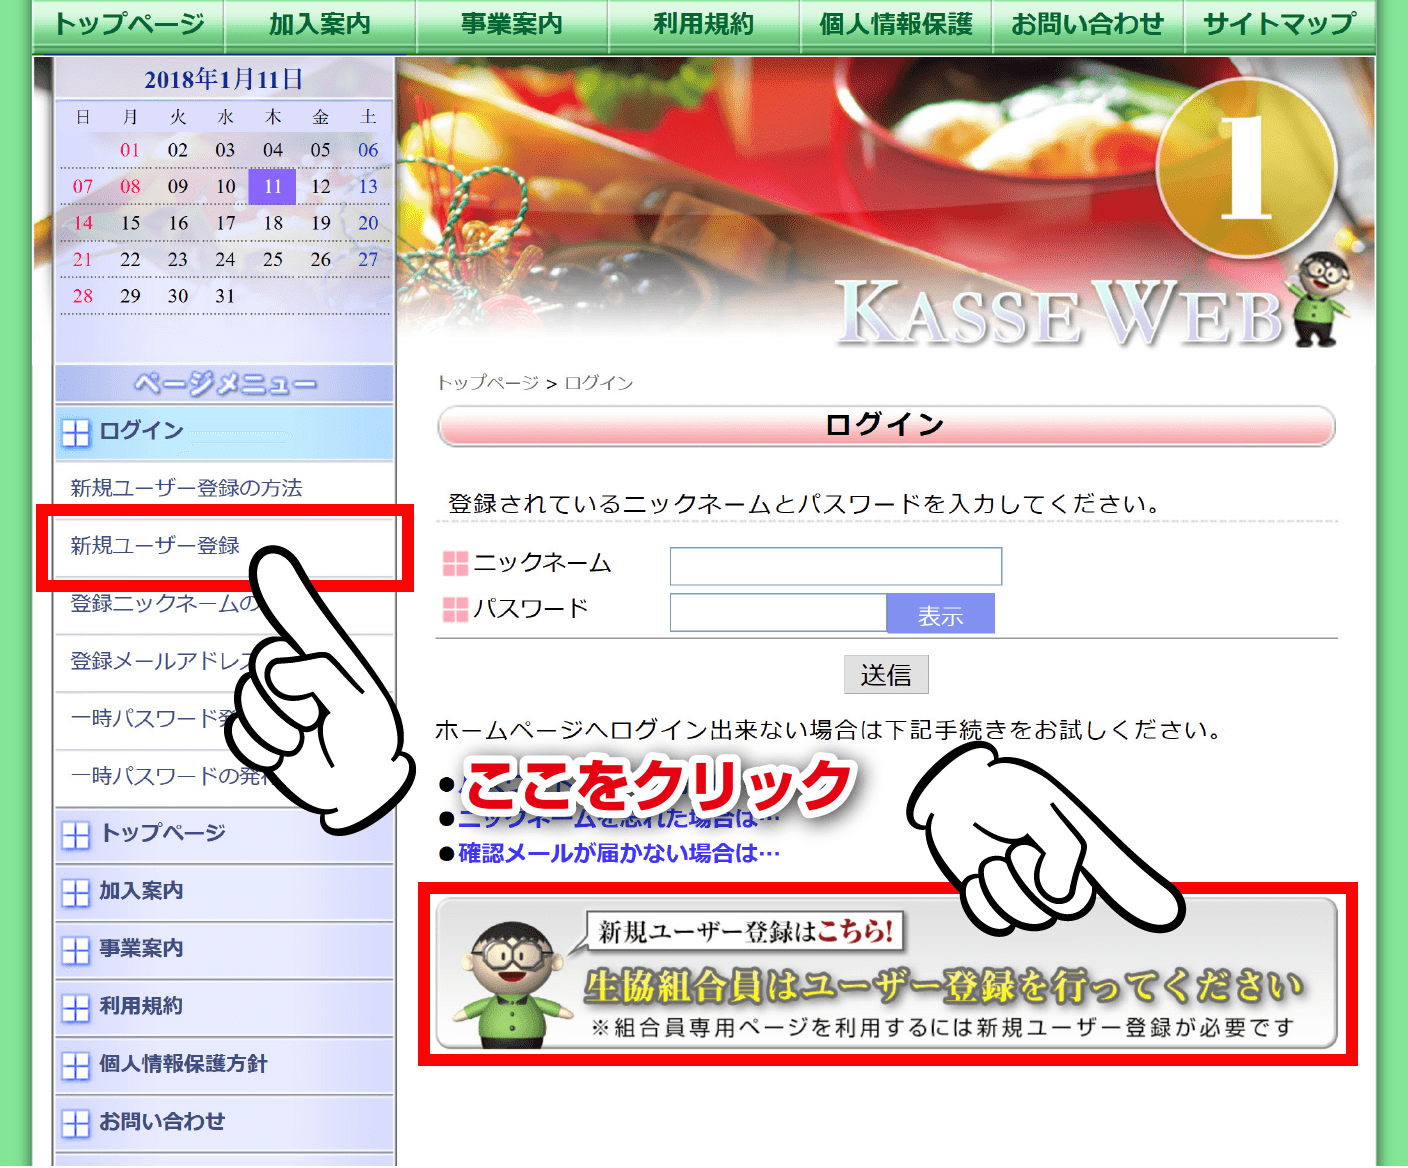Select the ログイン sidebar menu item
This screenshot has width=1408, height=1168.
(x=224, y=432)
